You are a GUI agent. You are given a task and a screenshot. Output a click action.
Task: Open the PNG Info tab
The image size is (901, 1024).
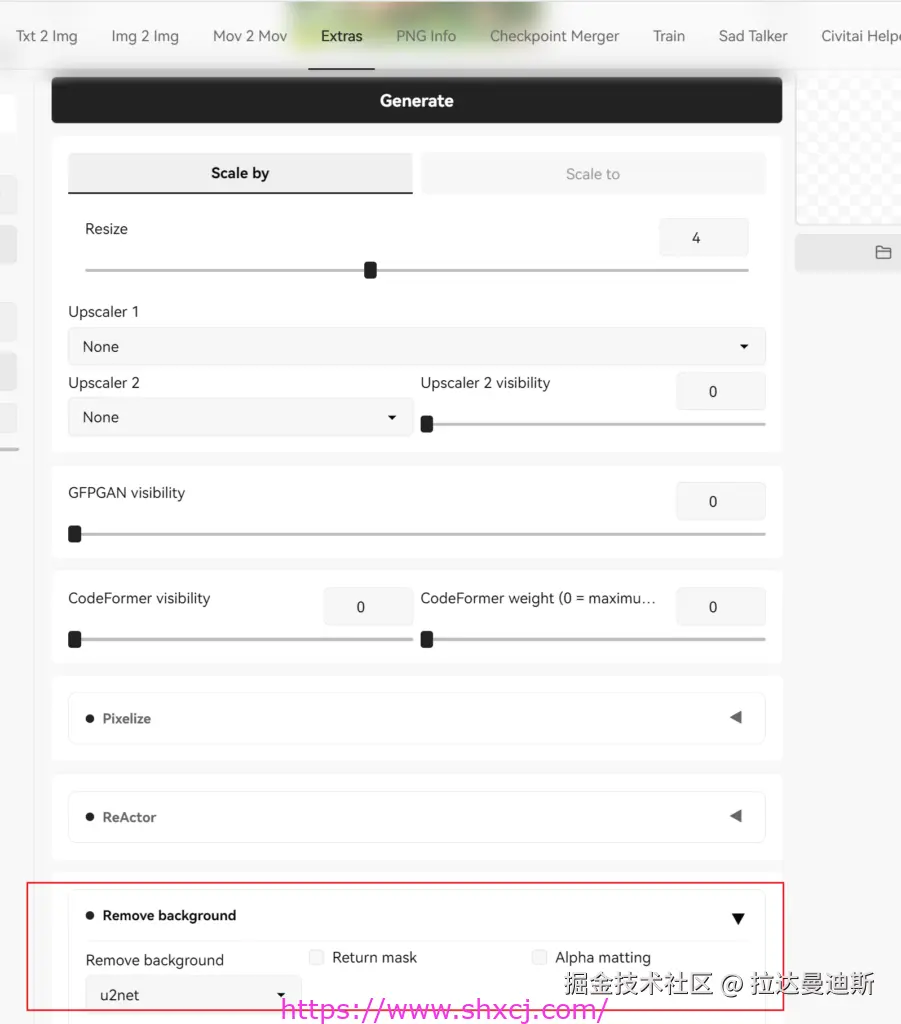click(x=426, y=36)
